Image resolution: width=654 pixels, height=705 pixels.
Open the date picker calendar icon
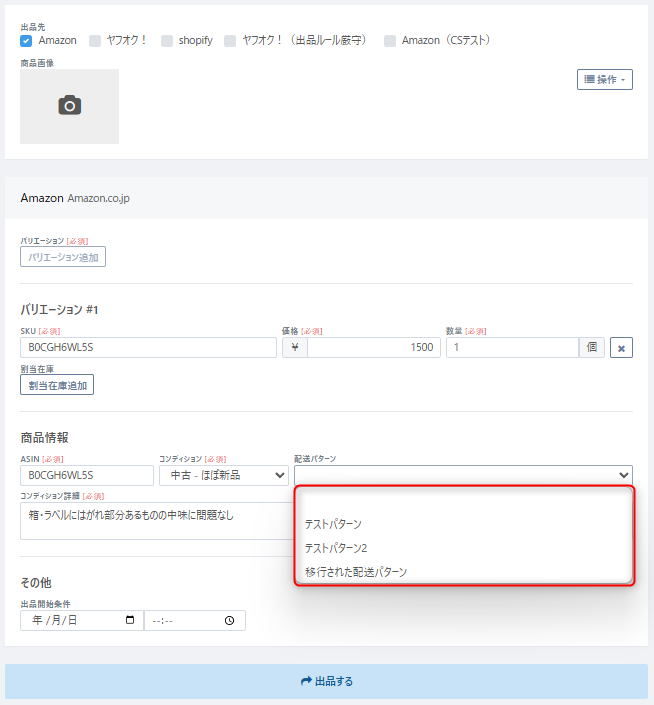click(130, 620)
